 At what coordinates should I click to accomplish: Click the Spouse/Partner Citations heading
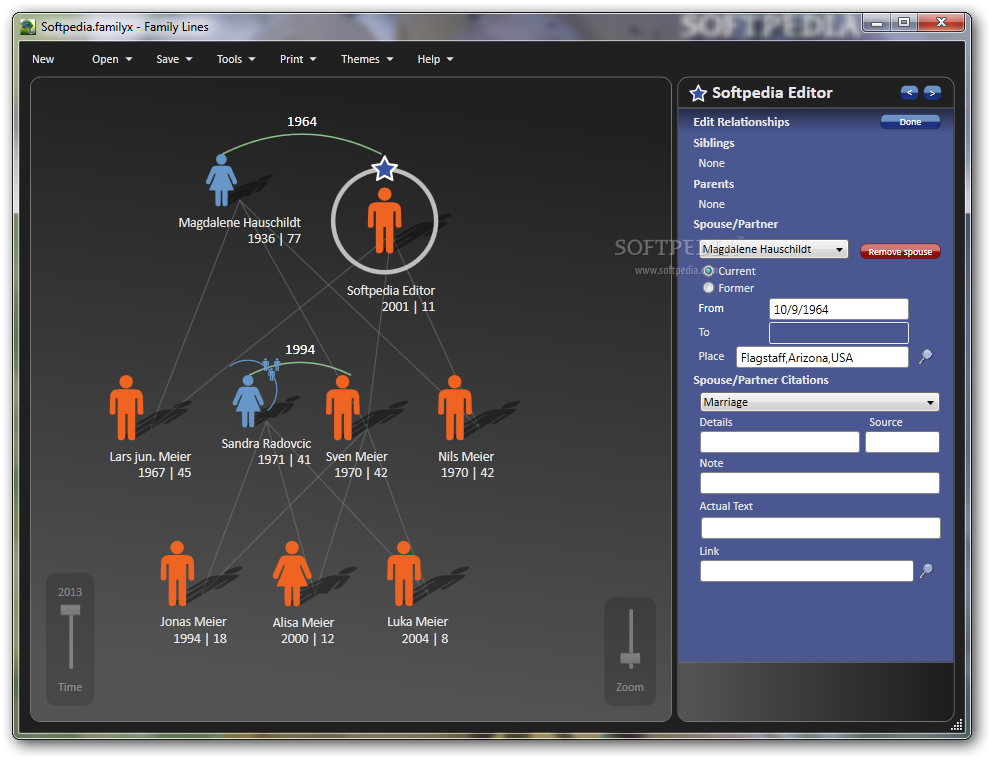tap(760, 380)
